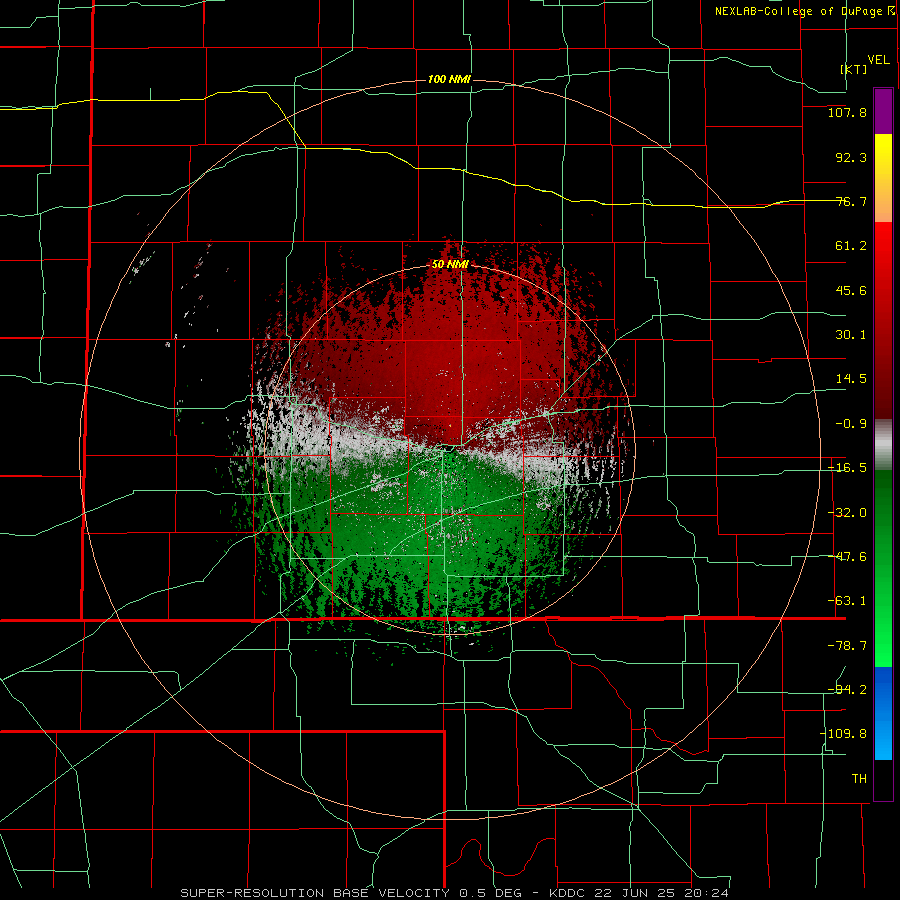Click the [KT] units label
900x900 pixels.
tap(854, 69)
